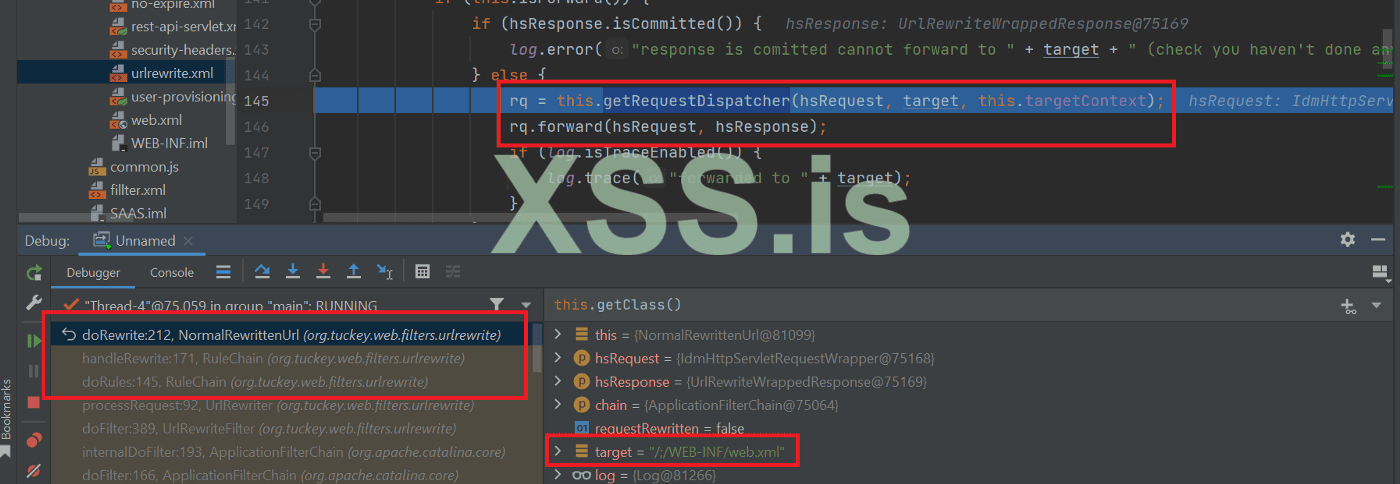Hide the Debug tool window
This screenshot has width=1400, height=484.
(1380, 240)
